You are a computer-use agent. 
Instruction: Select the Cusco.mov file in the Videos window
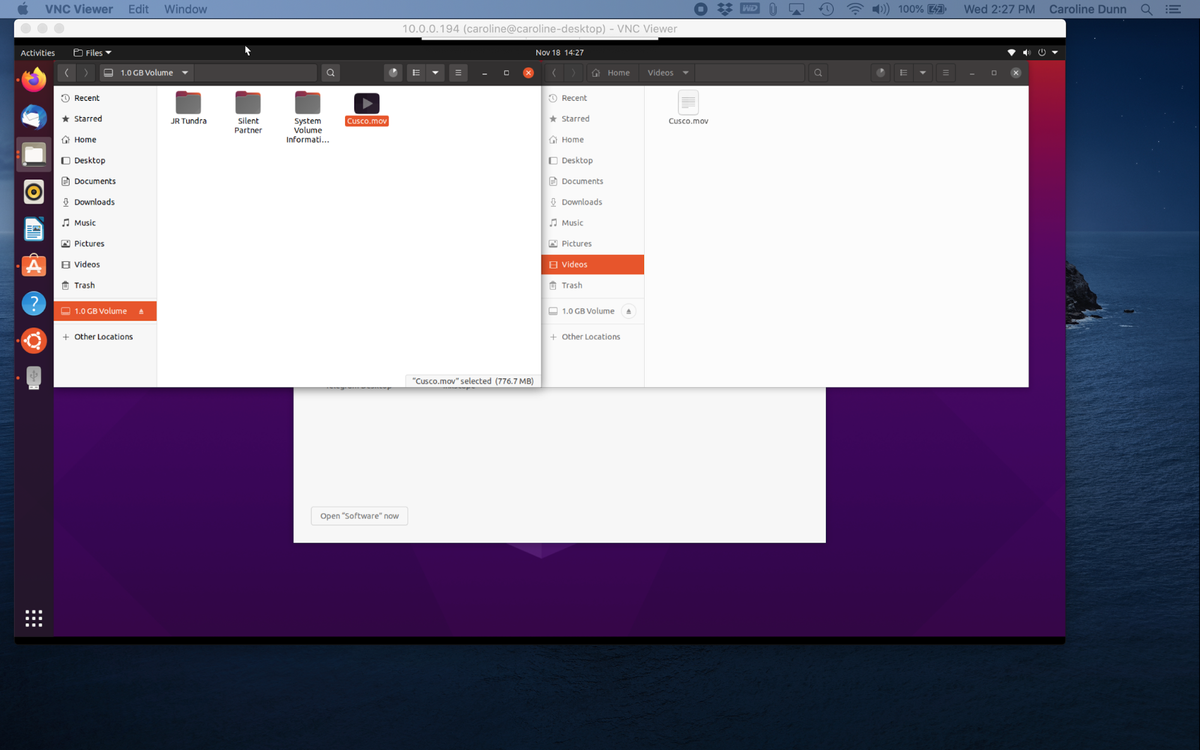(688, 103)
